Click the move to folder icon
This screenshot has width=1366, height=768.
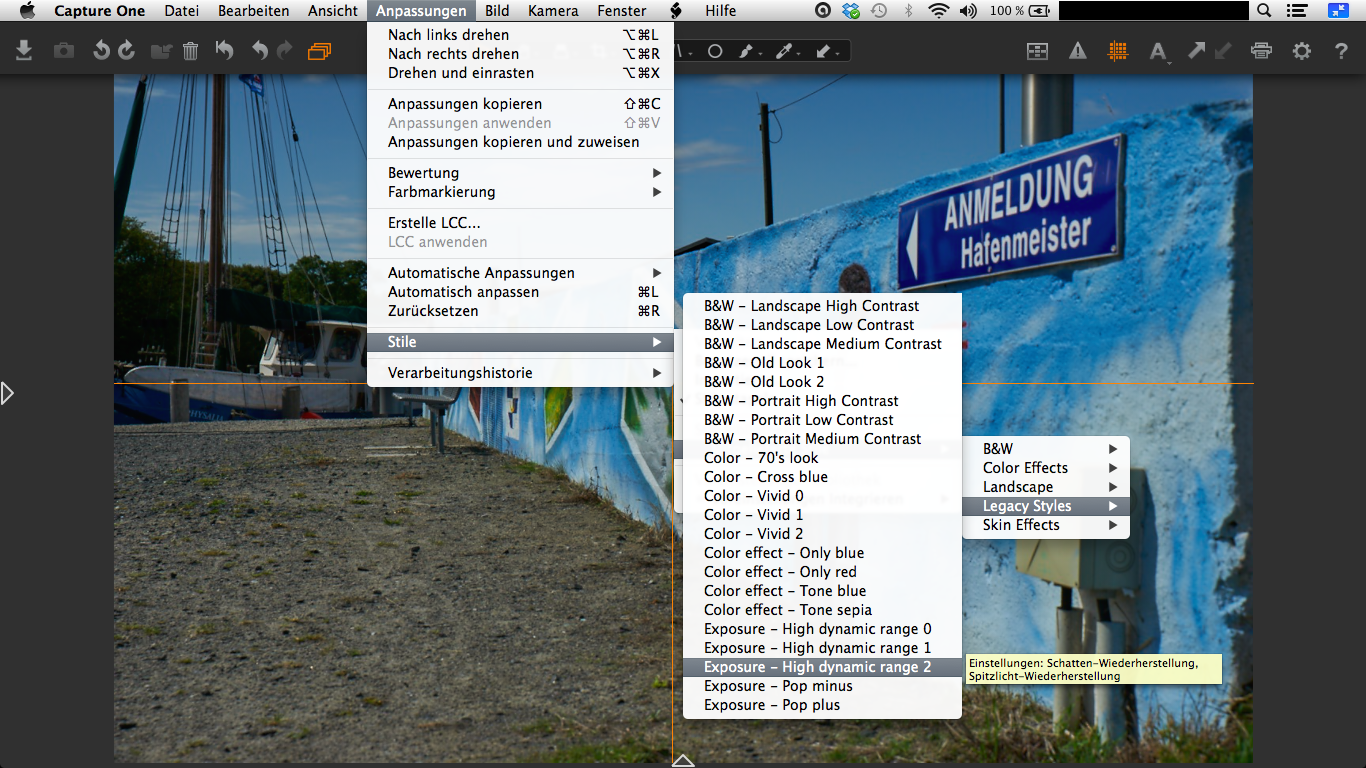point(161,51)
